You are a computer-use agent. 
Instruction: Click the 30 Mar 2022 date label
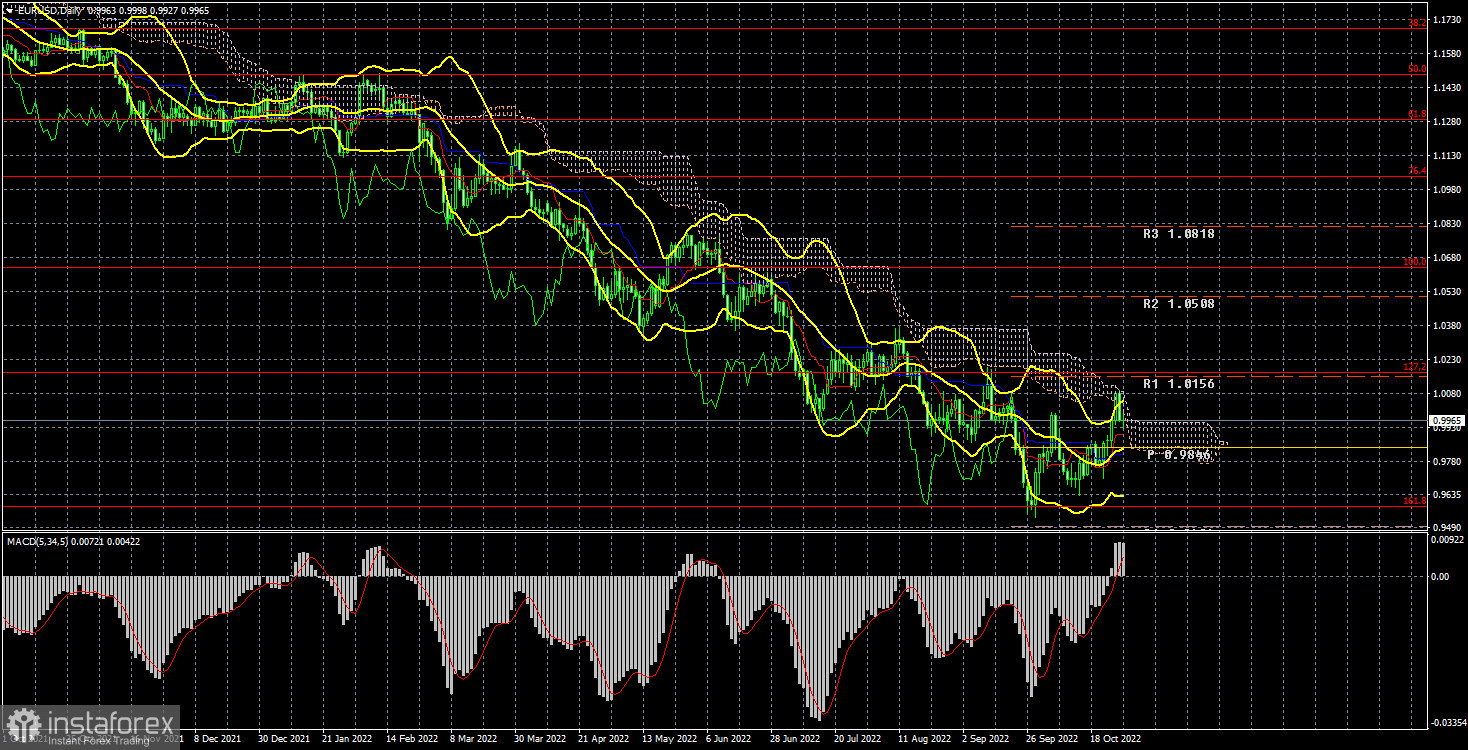coord(539,739)
